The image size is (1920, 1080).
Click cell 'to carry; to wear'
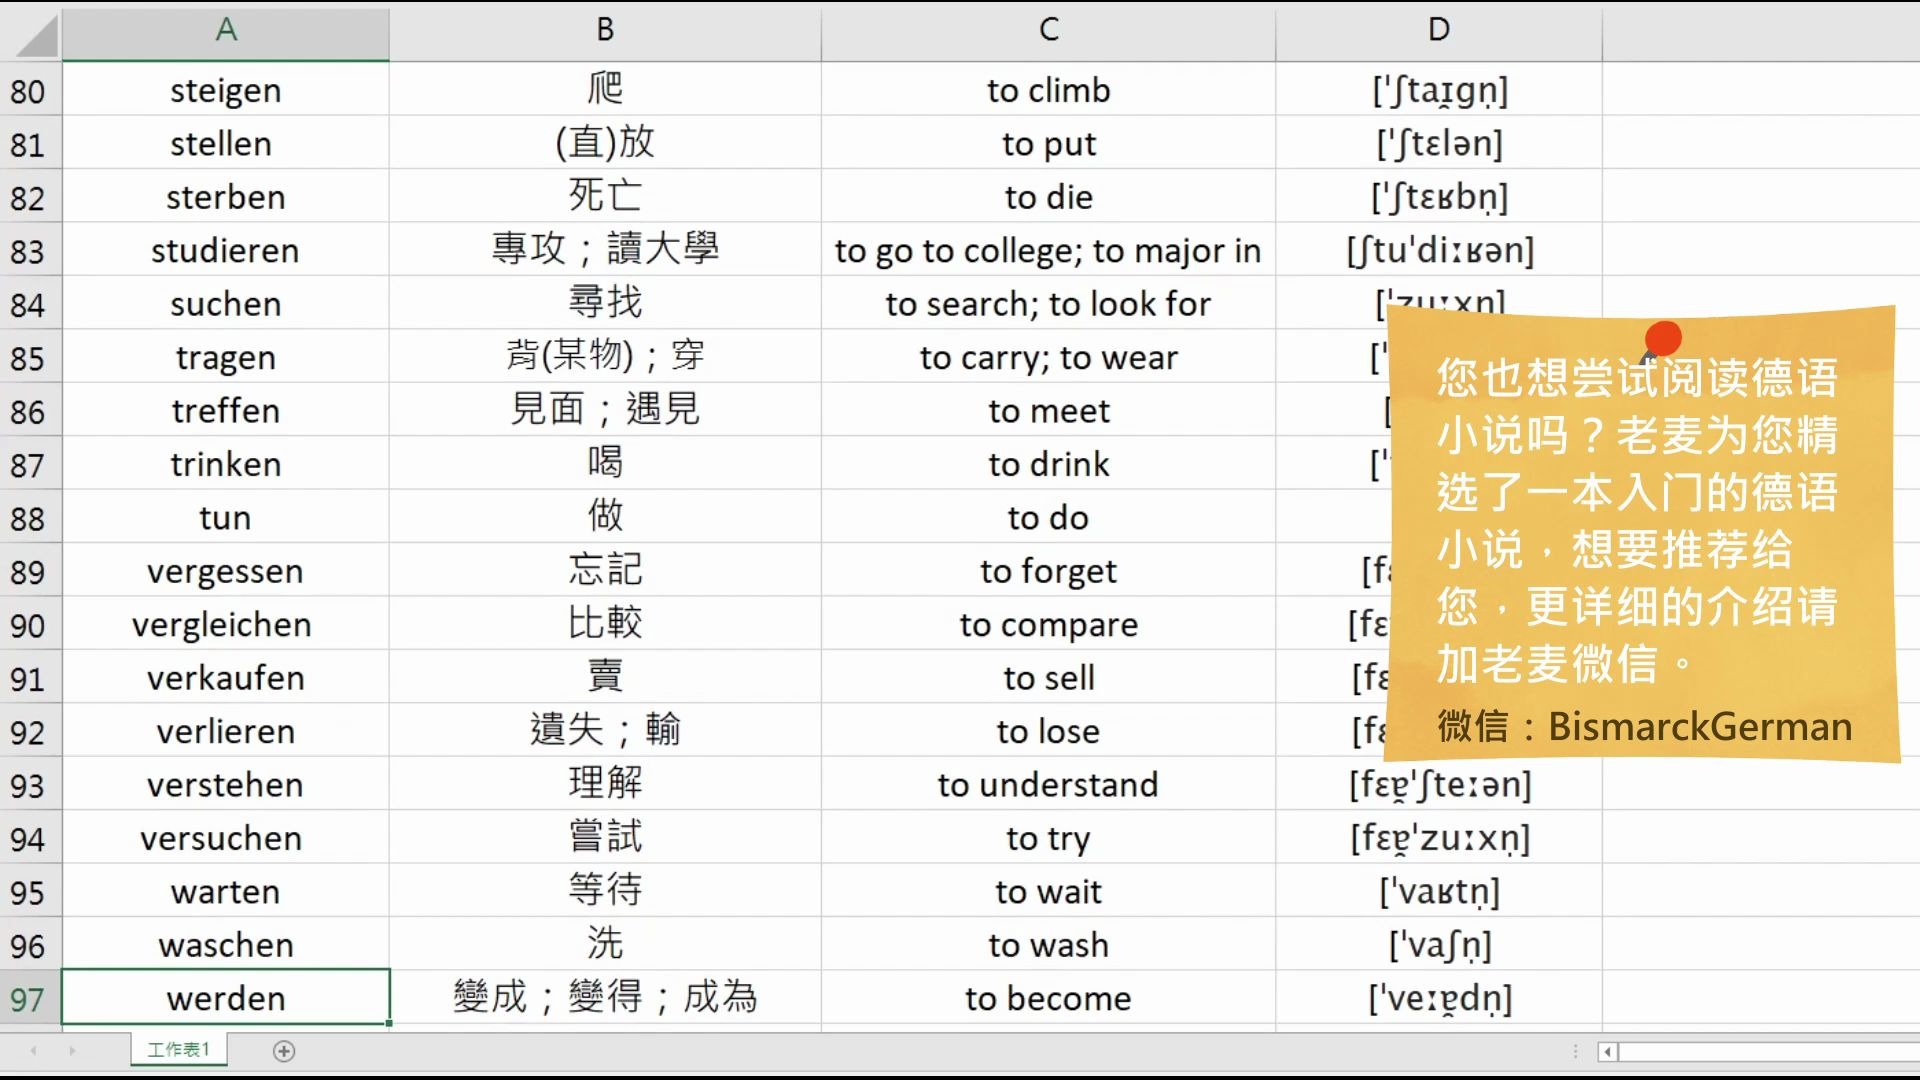(1048, 357)
